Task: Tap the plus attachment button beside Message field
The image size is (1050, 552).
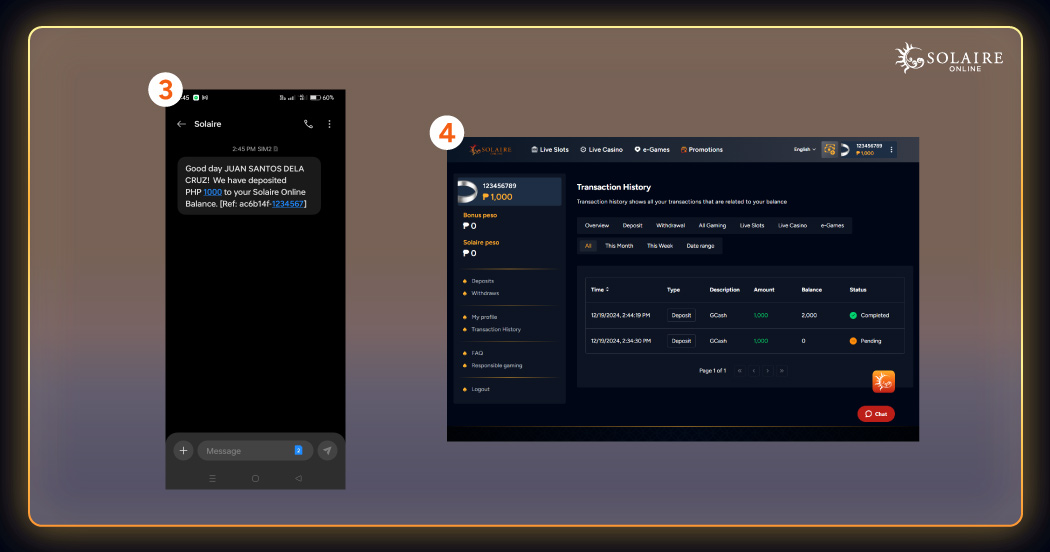Action: tap(183, 451)
